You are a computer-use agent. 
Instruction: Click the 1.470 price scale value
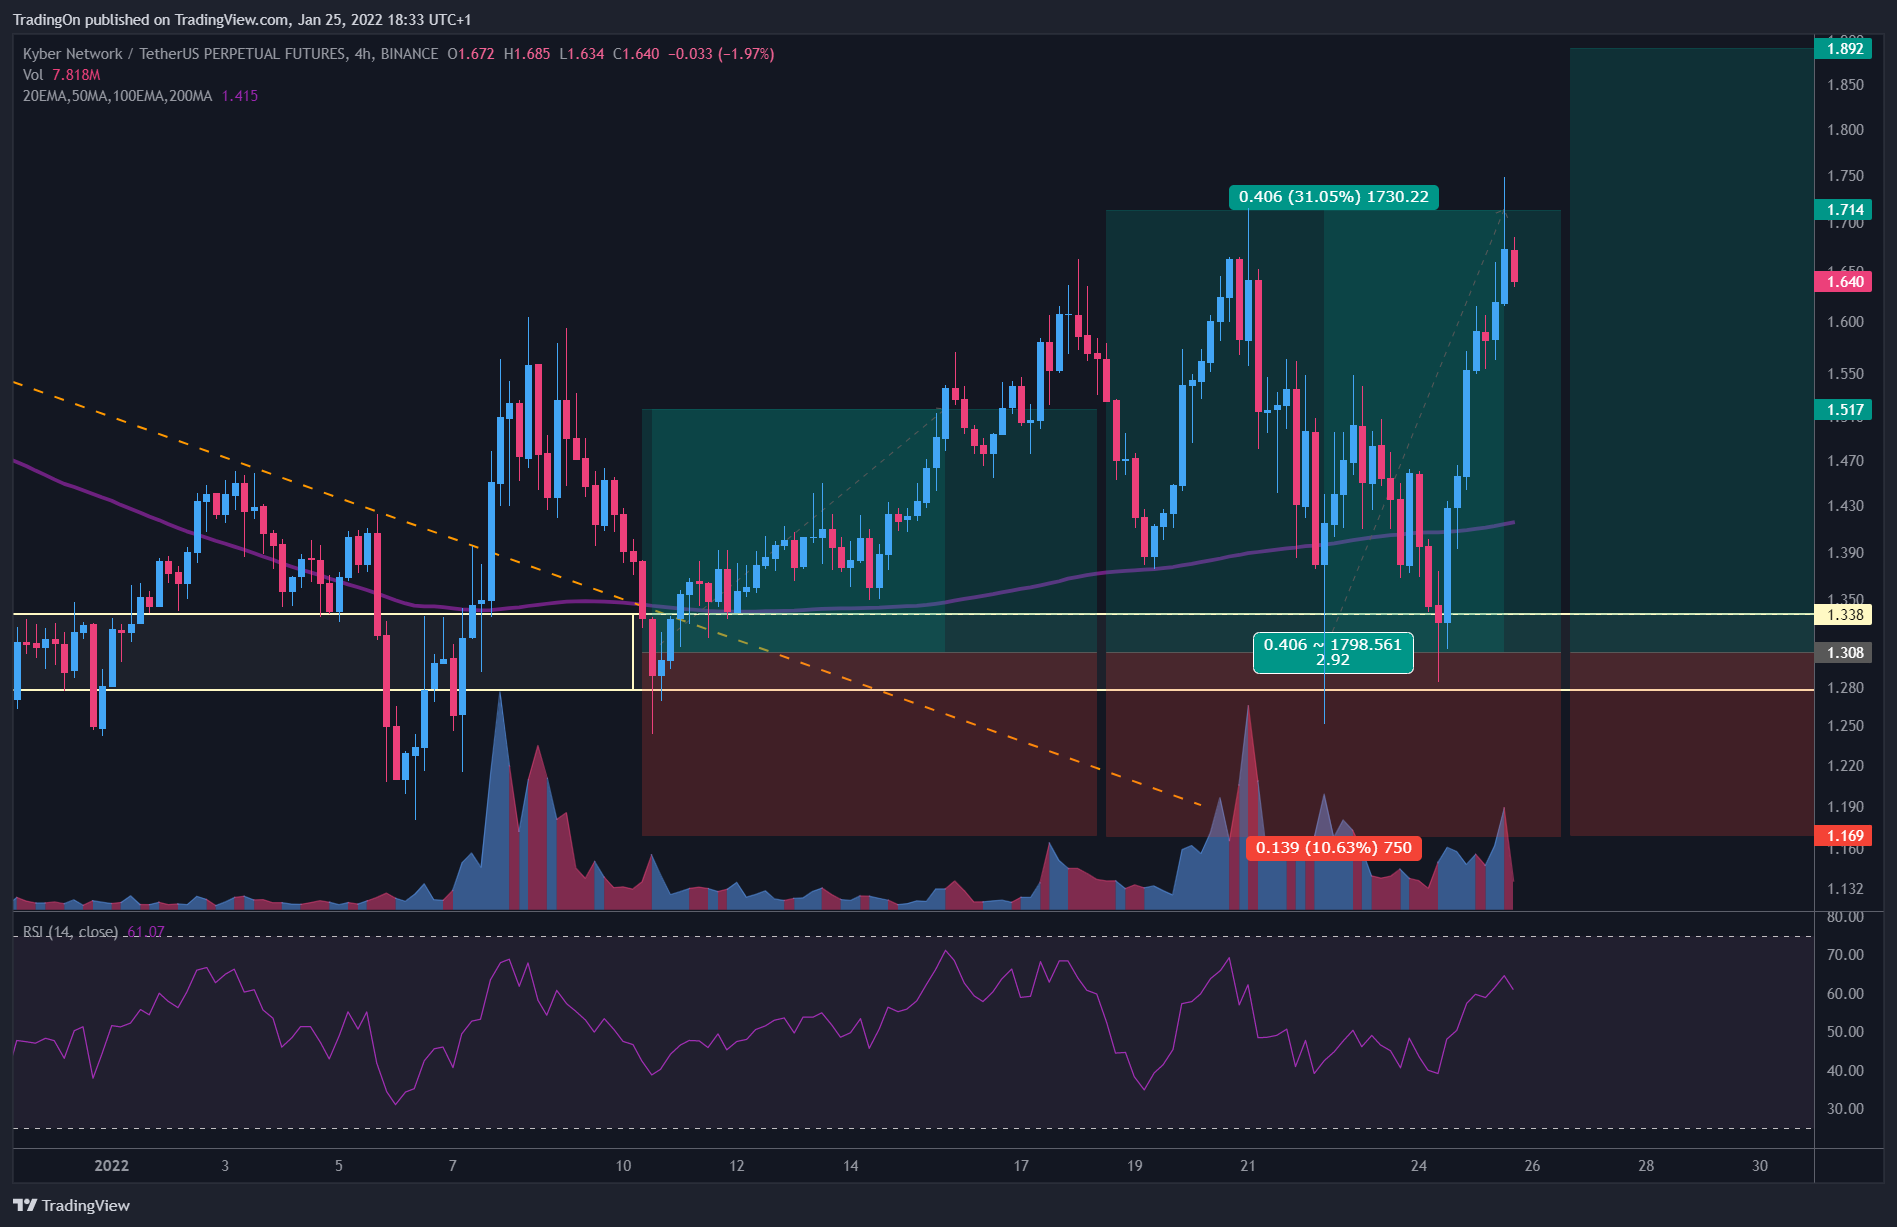tap(1845, 461)
